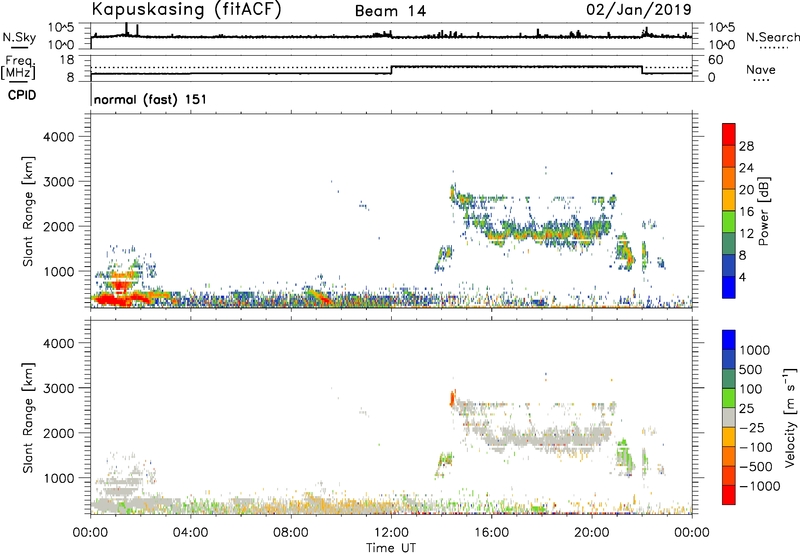Select the 'Velocity [m s⁻¹]' colorbar title
This screenshot has width=800, height=554.
pos(790,417)
